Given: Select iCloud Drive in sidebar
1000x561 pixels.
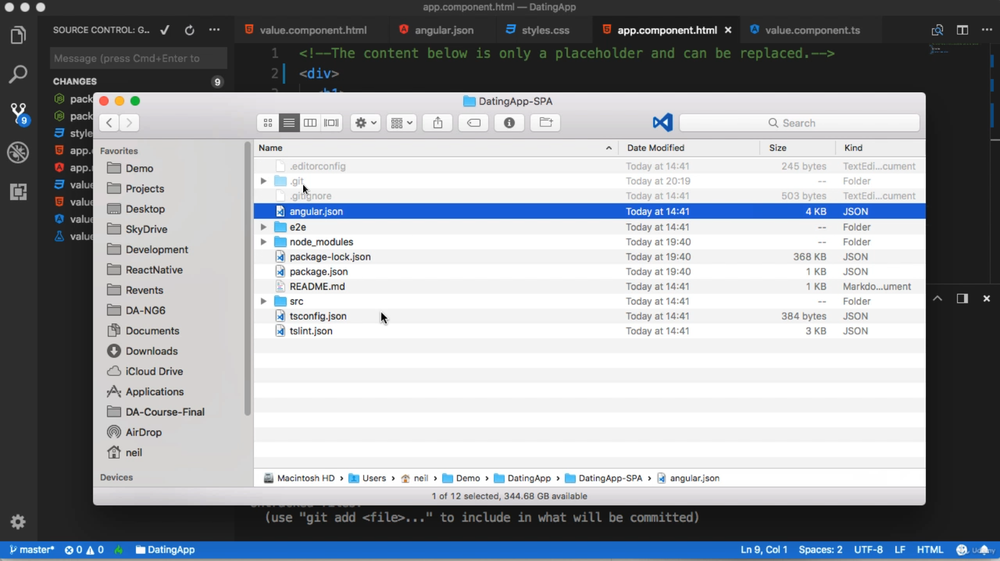Looking at the screenshot, I should click(x=154, y=372).
